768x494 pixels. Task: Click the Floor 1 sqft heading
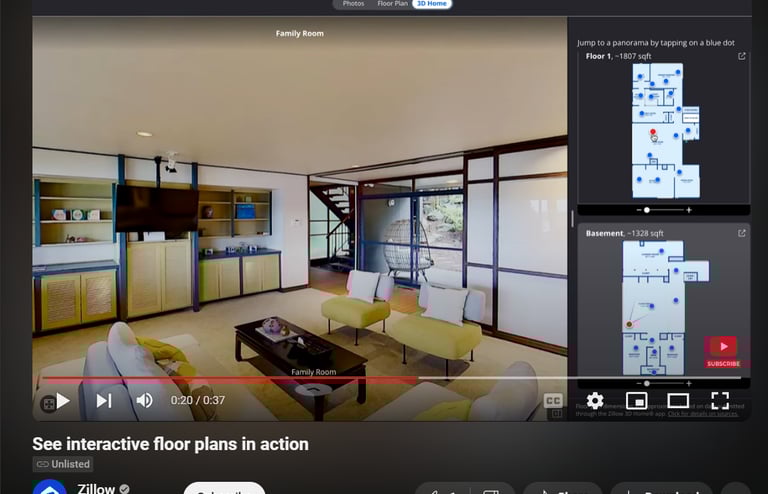618,56
